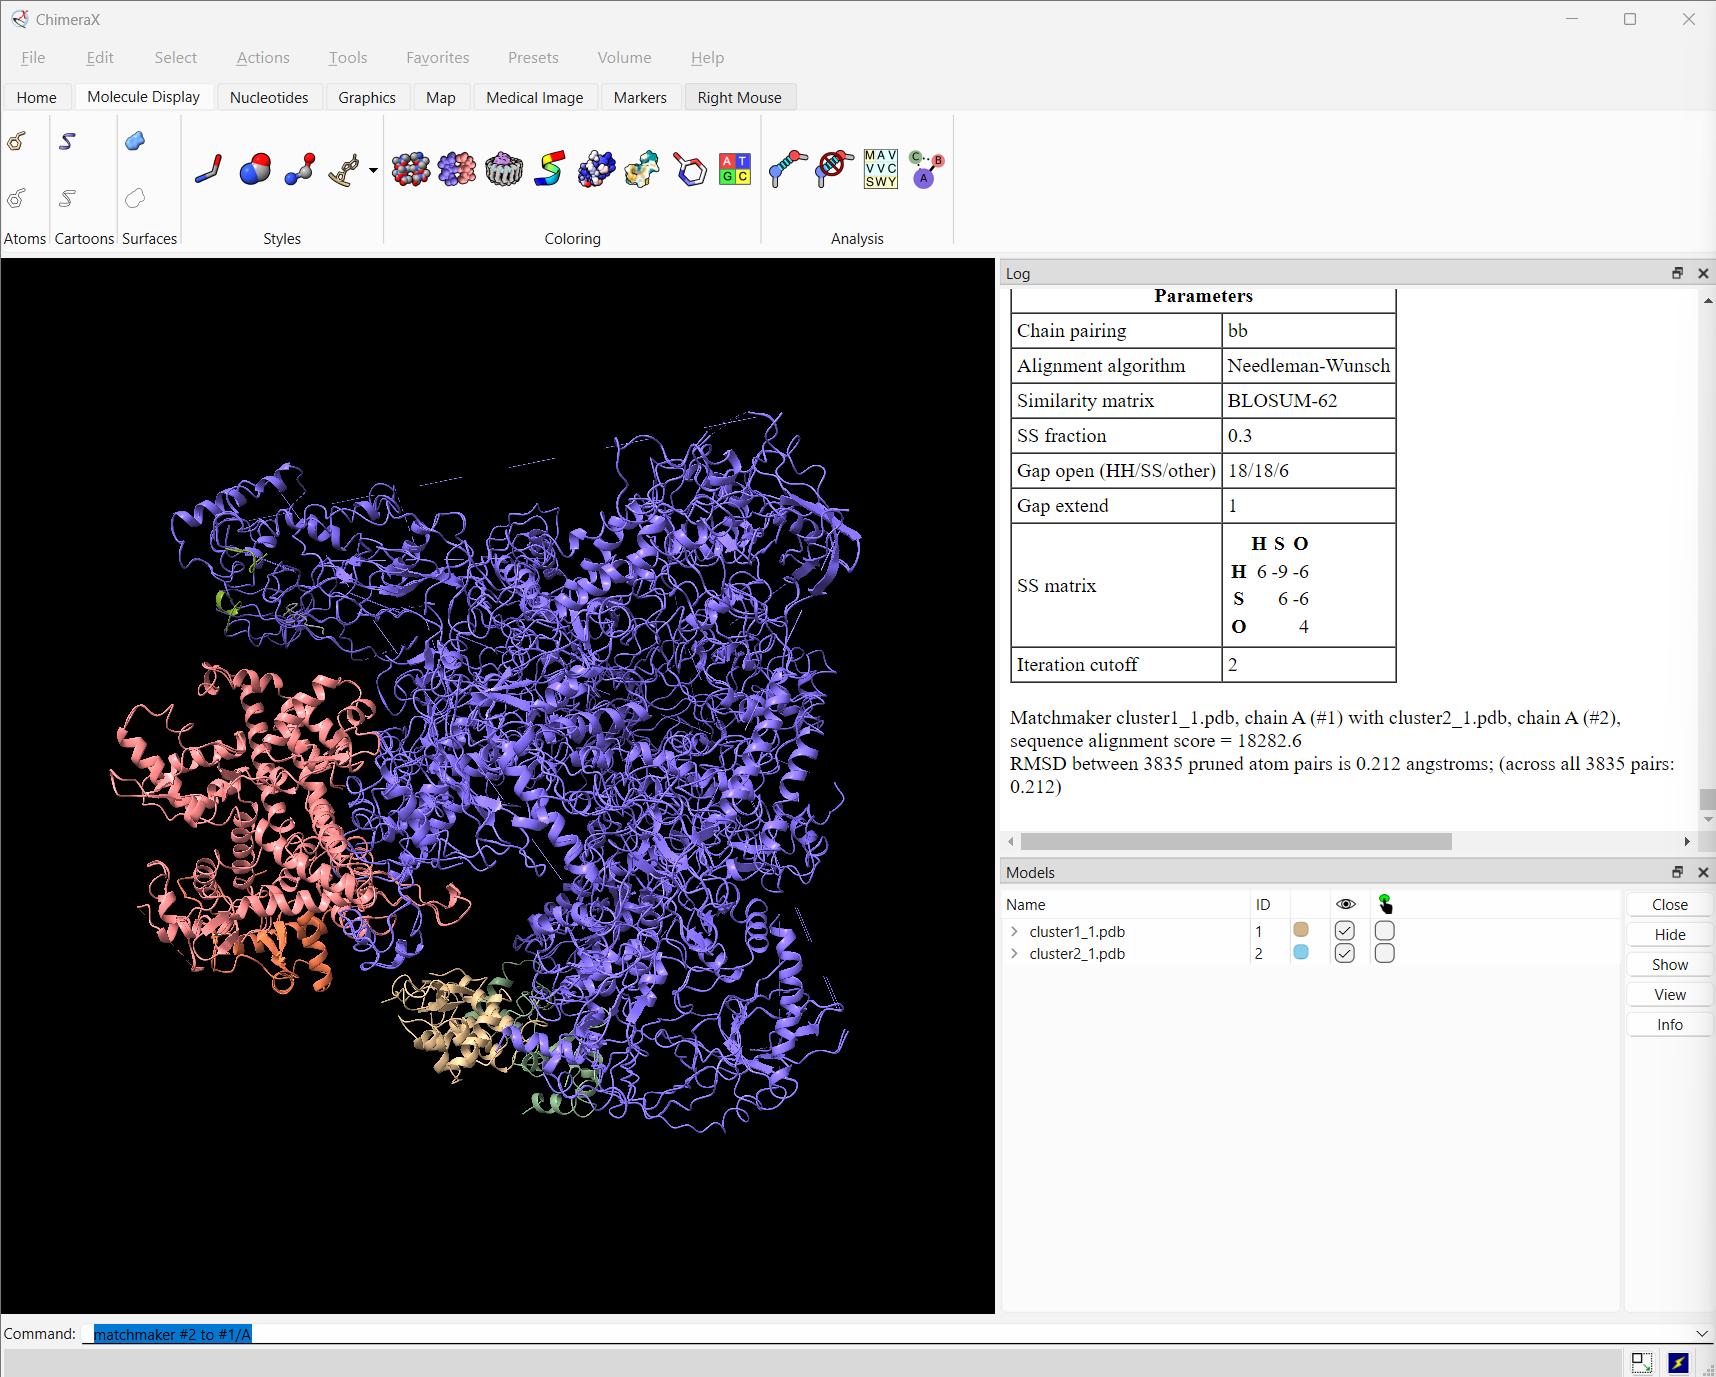
Task: Show atoms icon in Atoms group
Action: [x=17, y=141]
